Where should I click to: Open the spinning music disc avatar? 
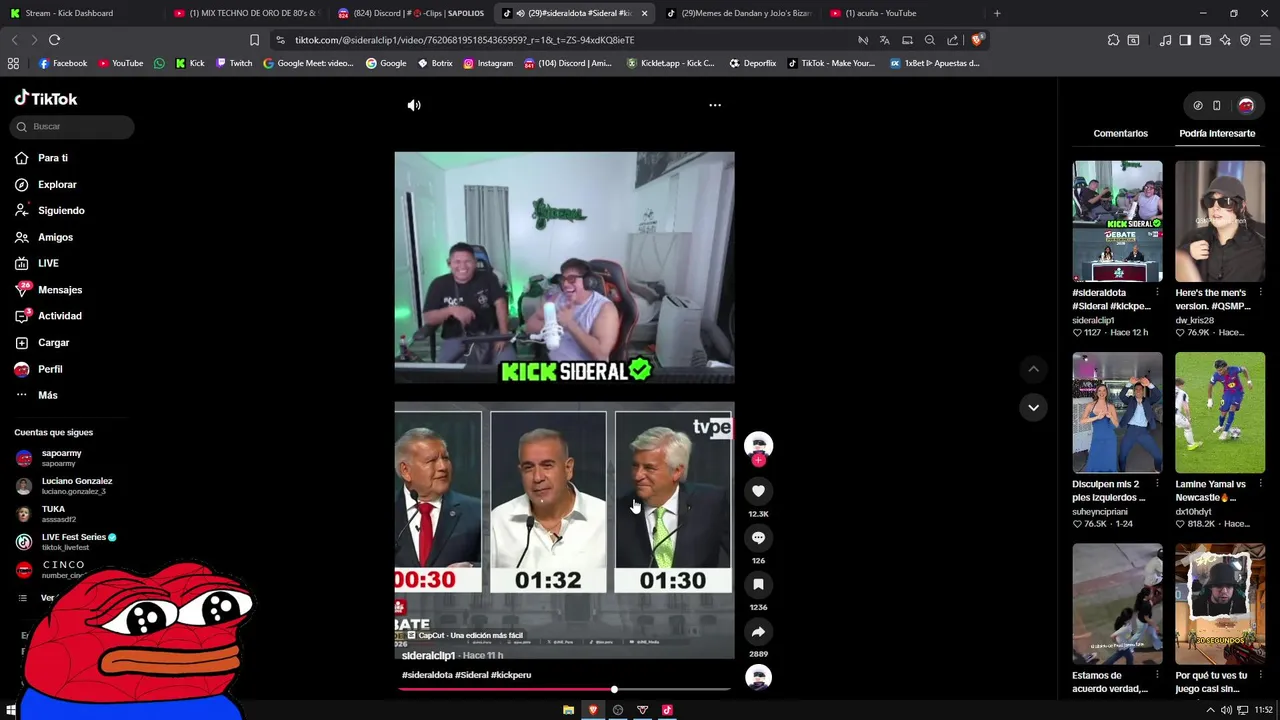[x=758, y=677]
